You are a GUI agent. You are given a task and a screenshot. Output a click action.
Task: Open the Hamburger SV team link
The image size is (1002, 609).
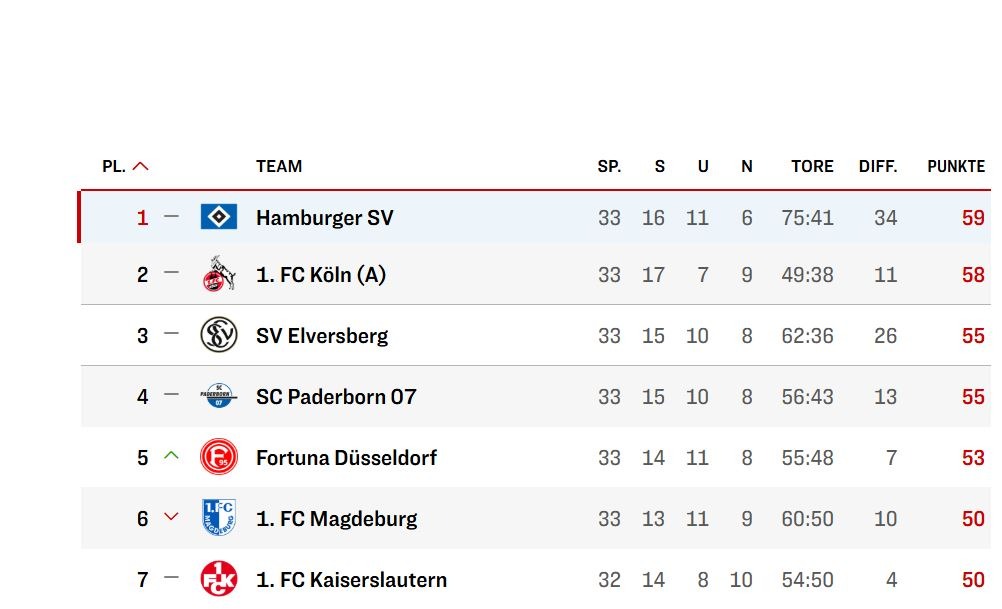tap(325, 218)
